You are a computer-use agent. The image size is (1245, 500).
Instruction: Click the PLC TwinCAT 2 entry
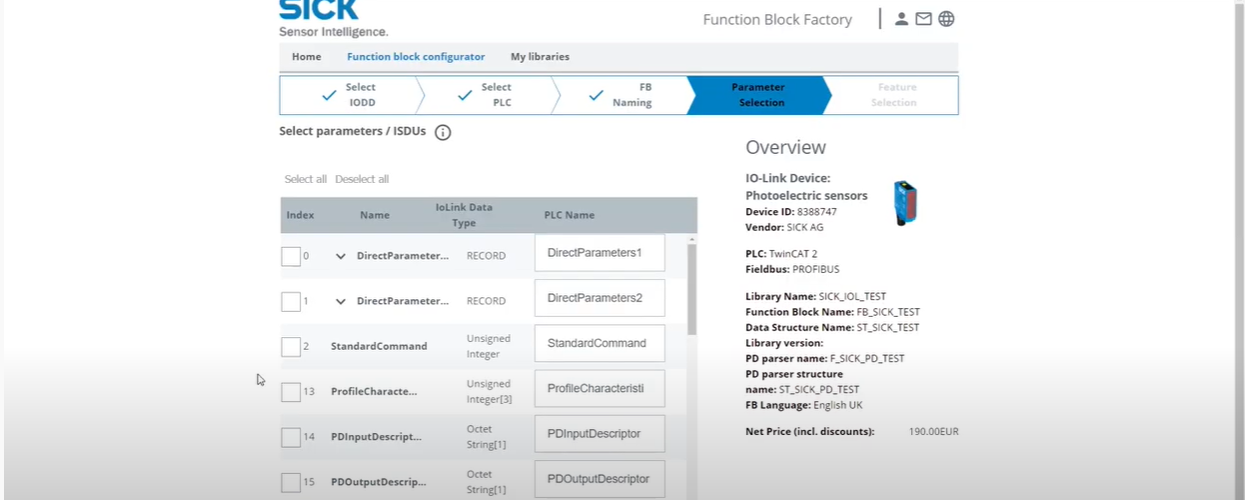pos(781,254)
